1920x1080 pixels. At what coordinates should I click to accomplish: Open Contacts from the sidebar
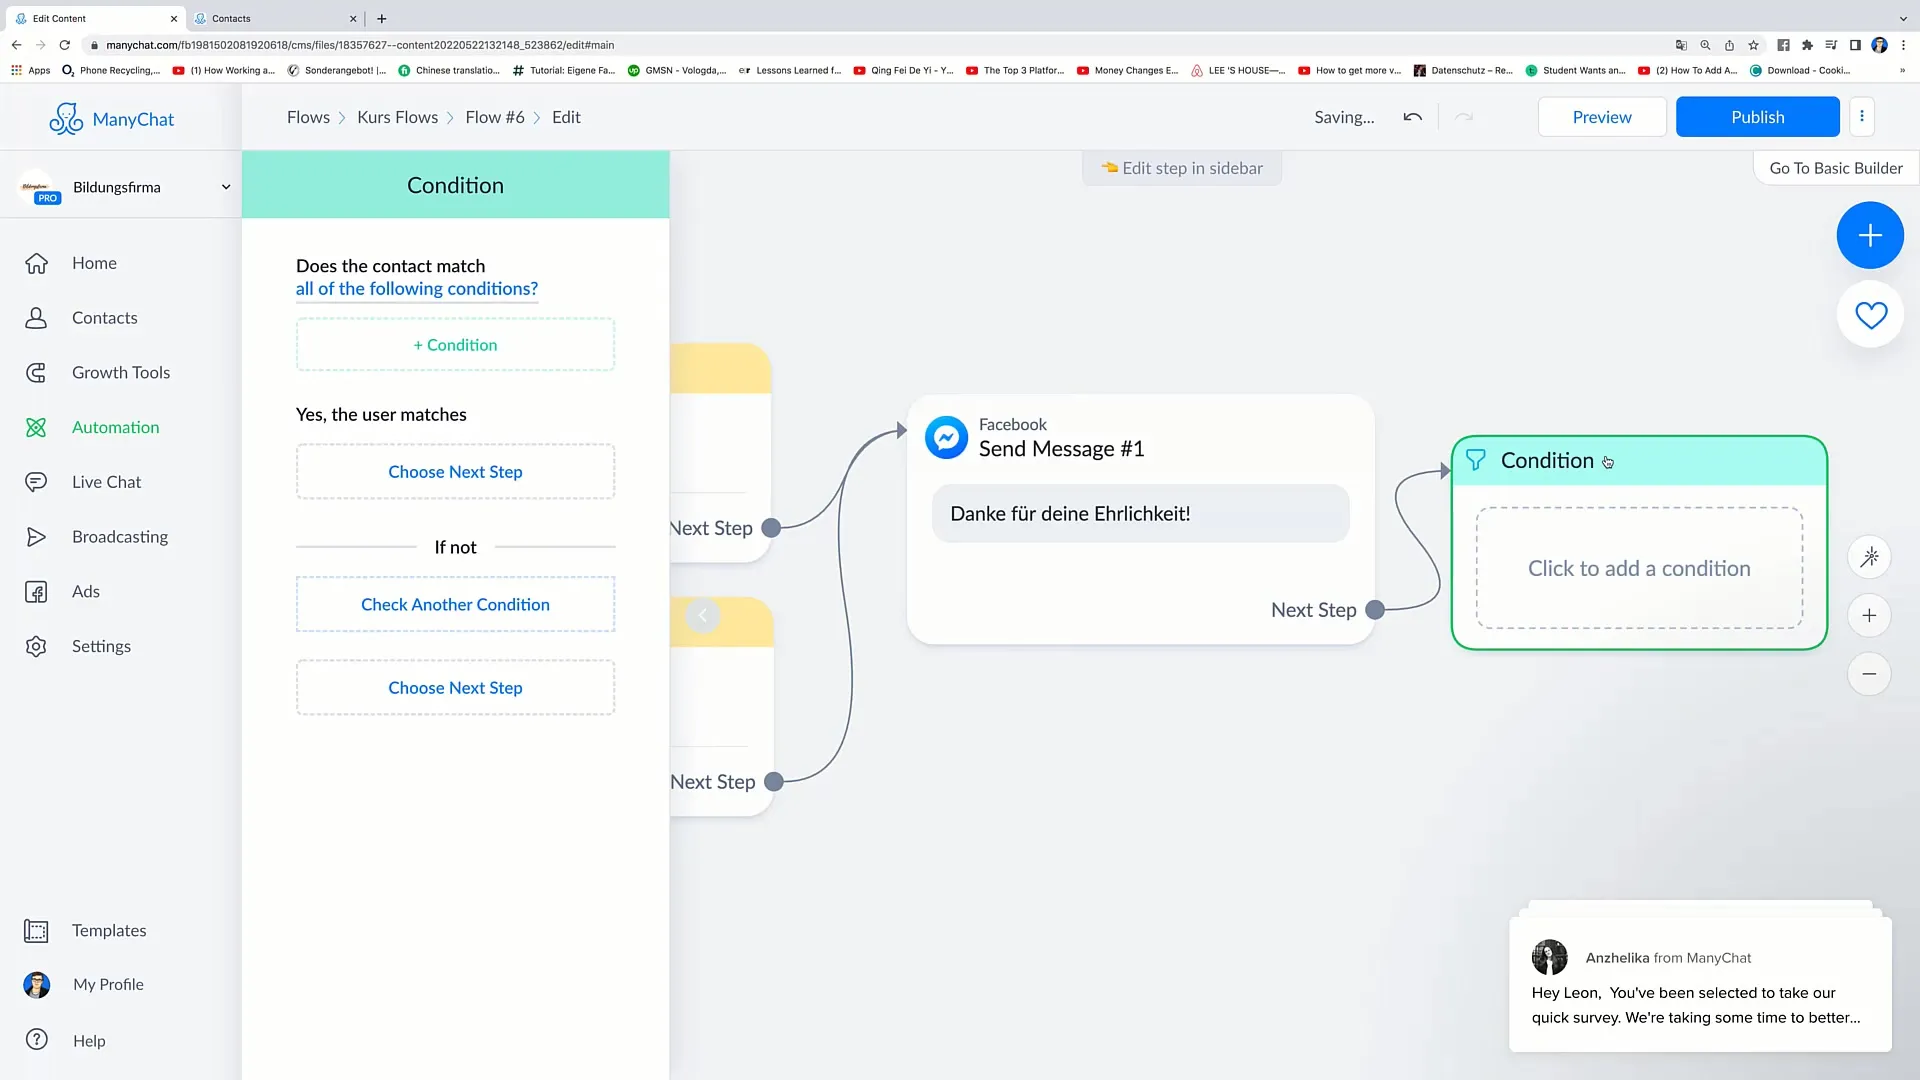pyautogui.click(x=104, y=318)
